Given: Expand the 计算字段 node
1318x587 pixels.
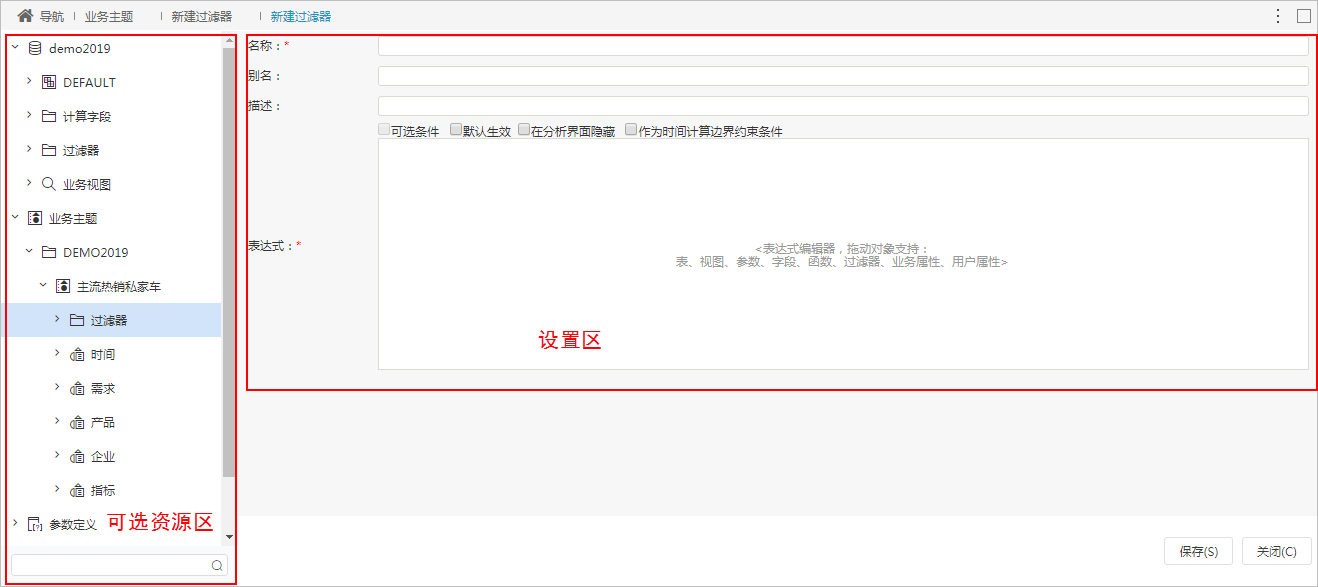Looking at the screenshot, I should (29, 115).
